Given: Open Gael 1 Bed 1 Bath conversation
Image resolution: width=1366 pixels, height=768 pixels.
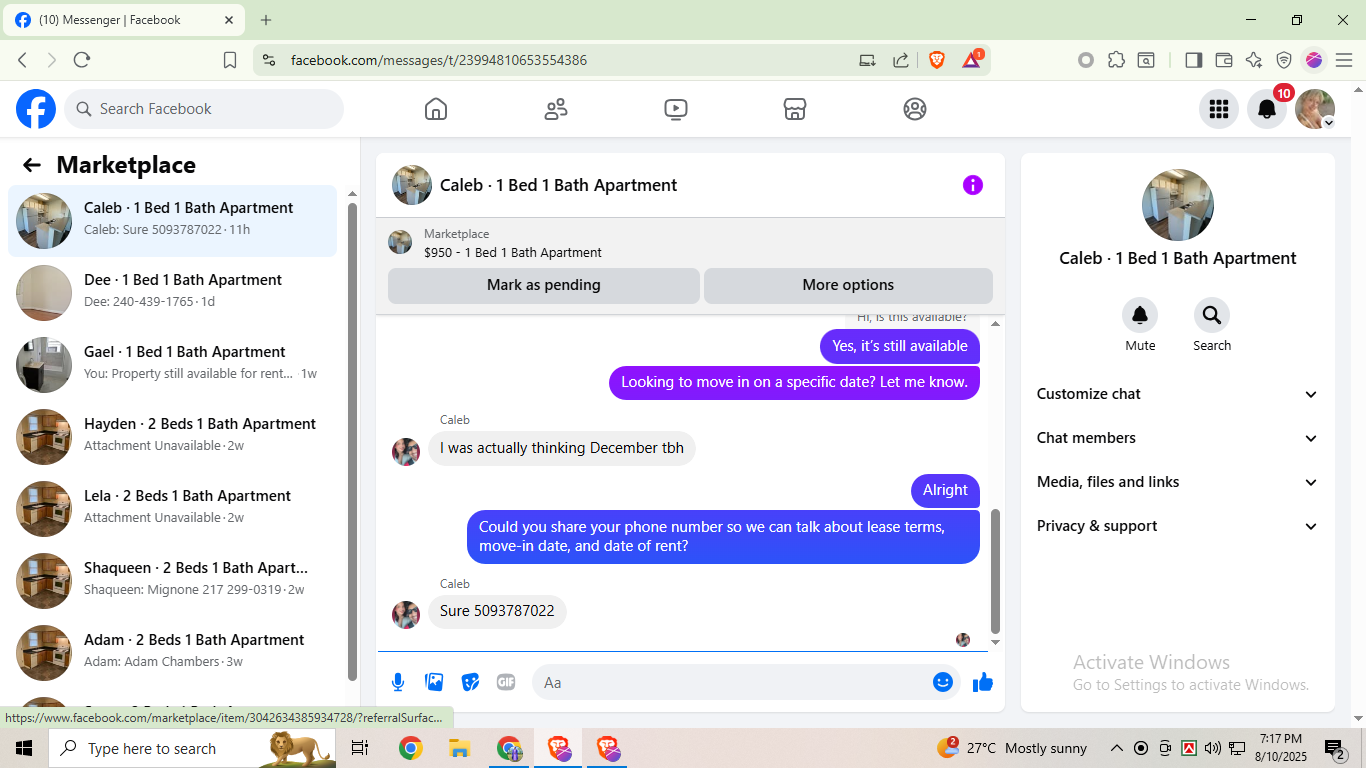Looking at the screenshot, I should 172,365.
